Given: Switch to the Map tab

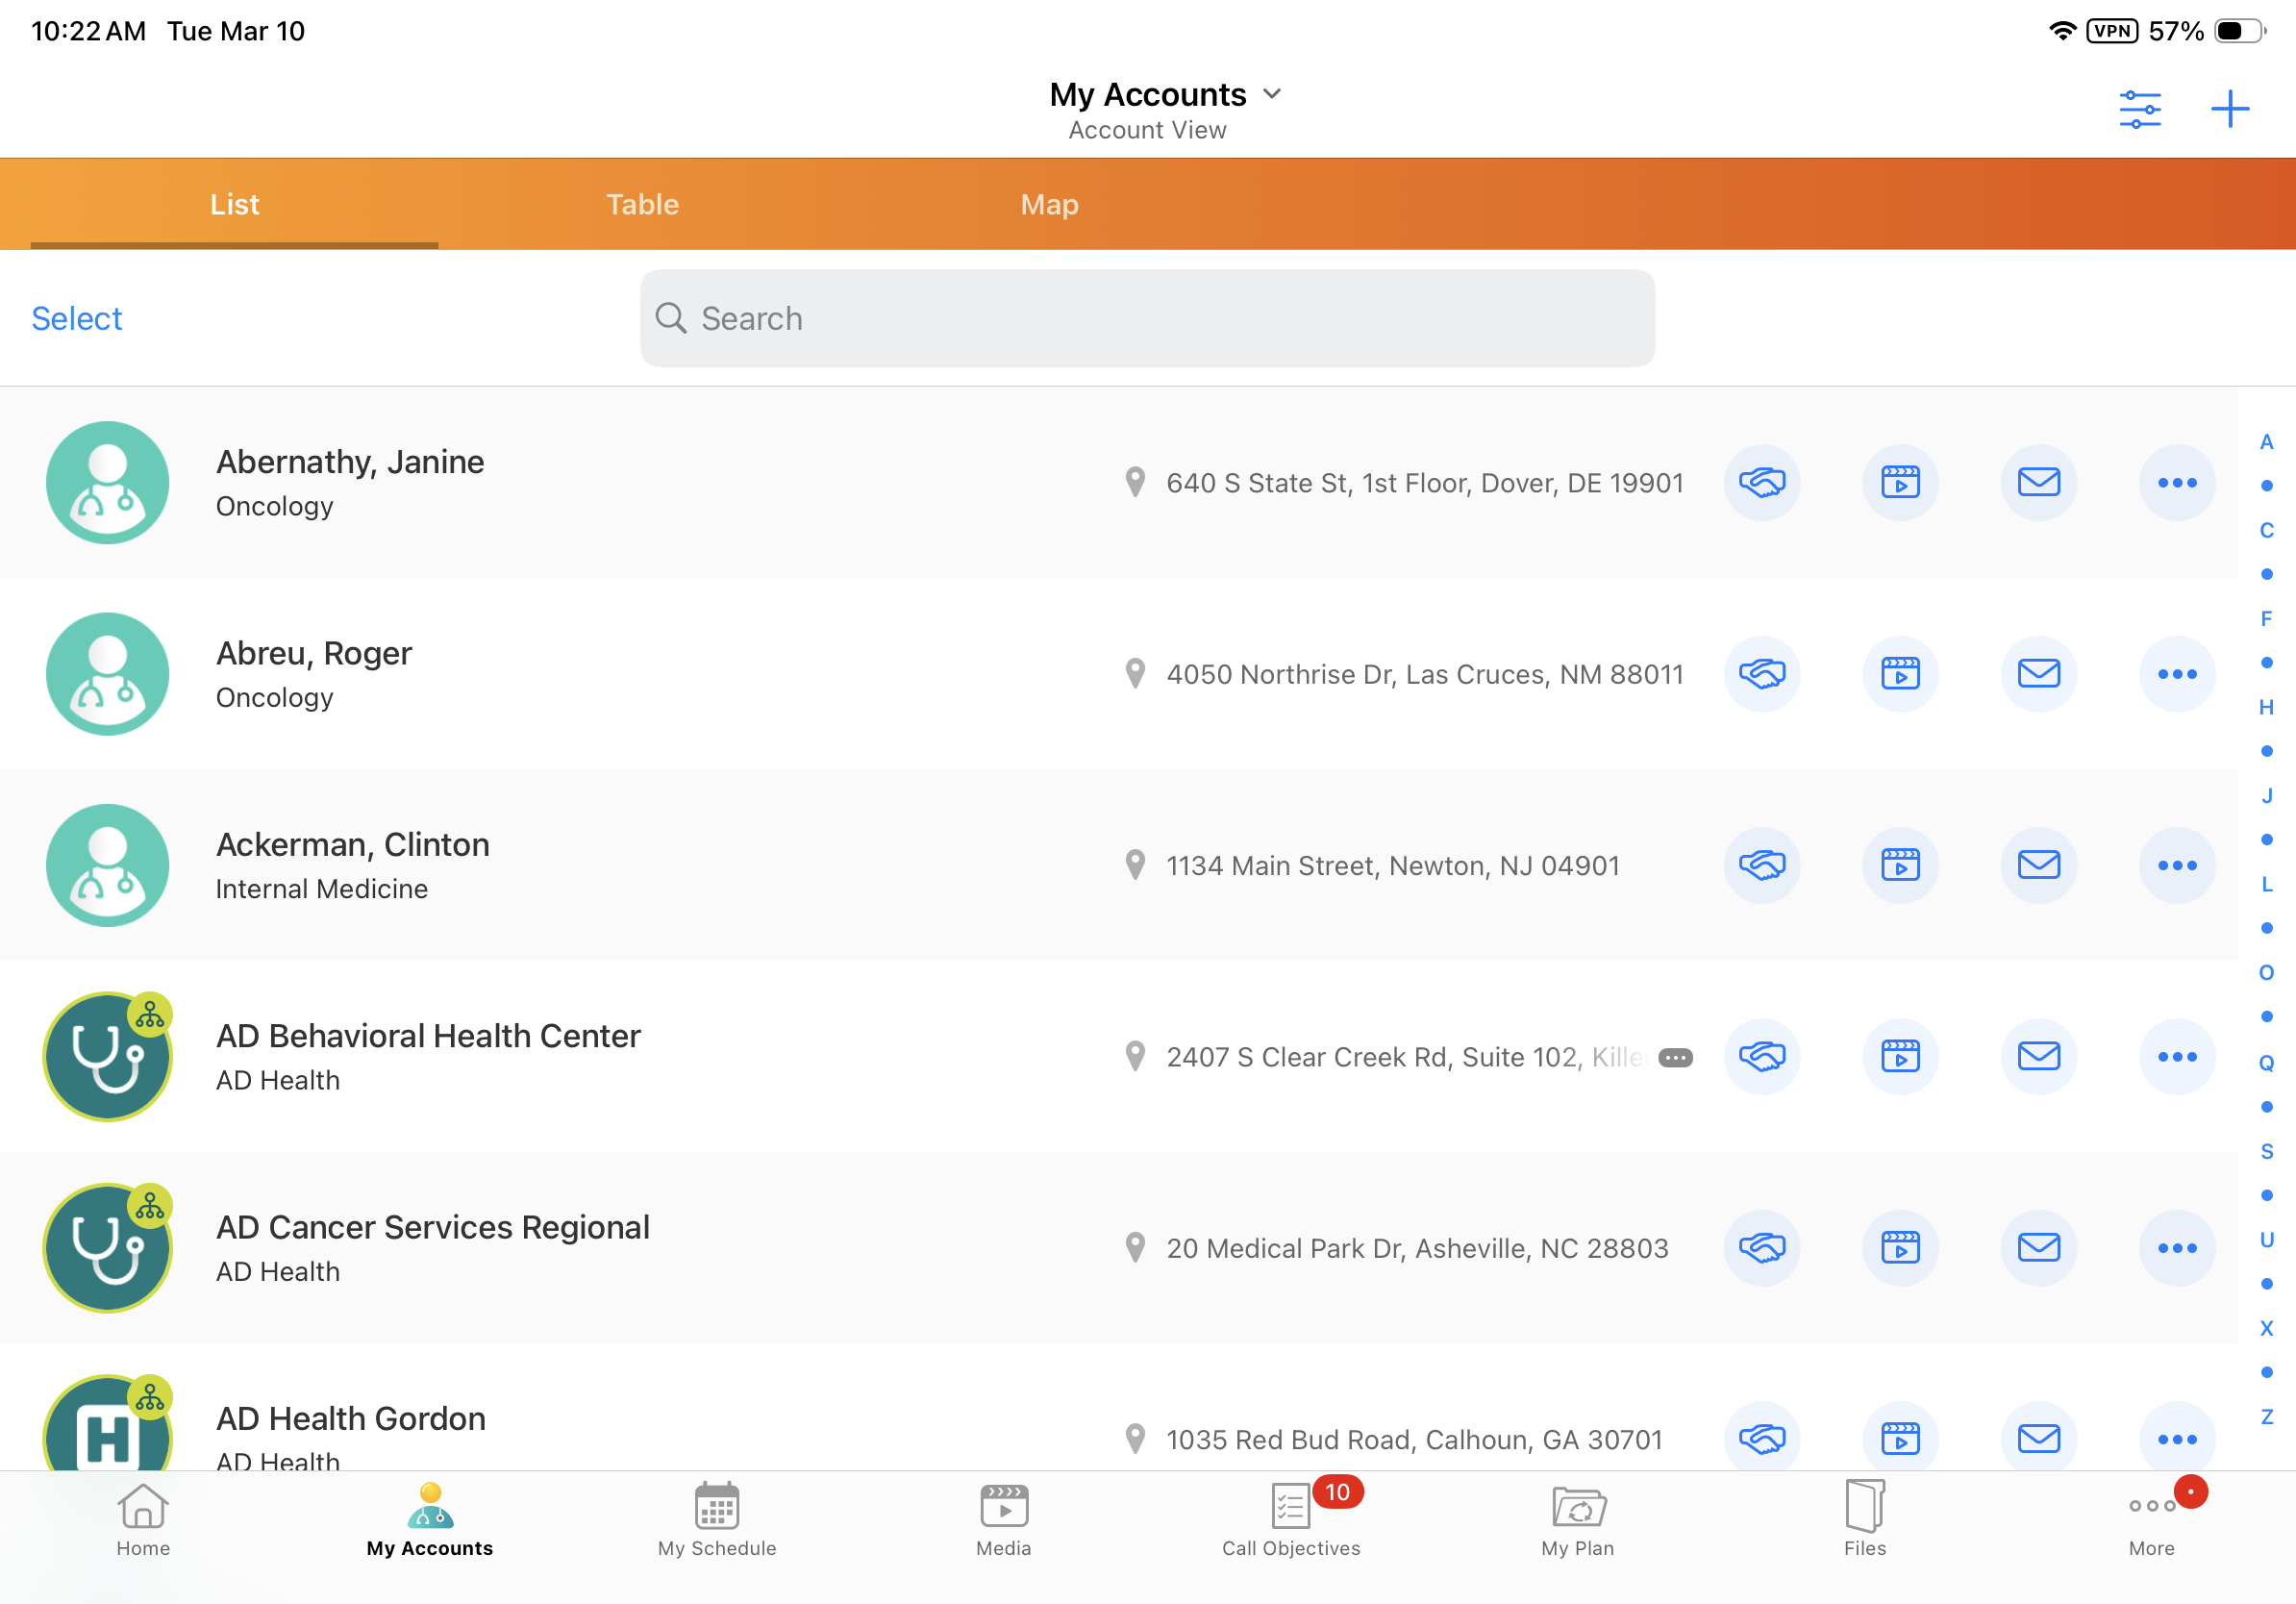Looking at the screenshot, I should (1049, 205).
